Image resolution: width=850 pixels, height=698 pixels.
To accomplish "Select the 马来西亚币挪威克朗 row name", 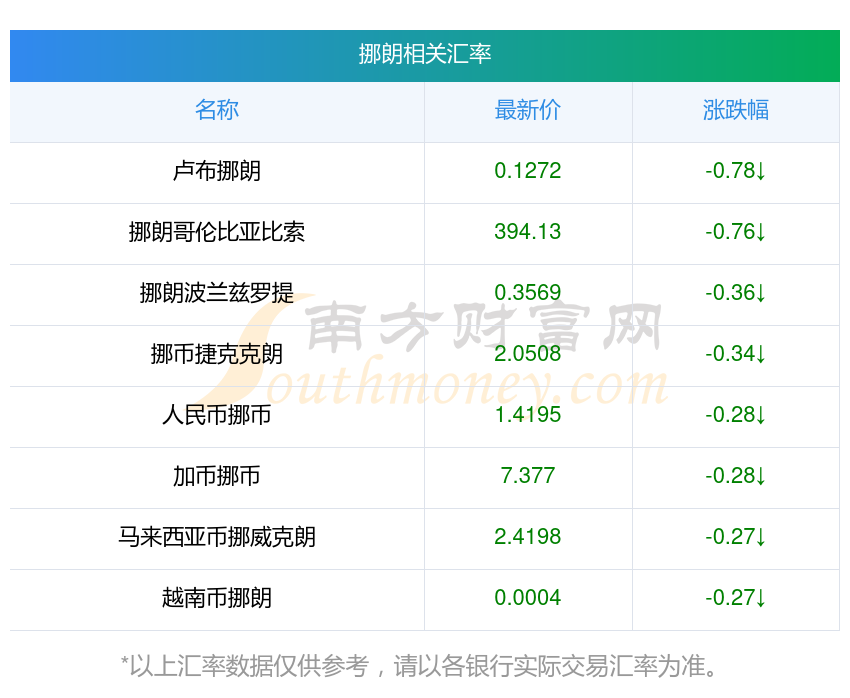I will (x=217, y=538).
